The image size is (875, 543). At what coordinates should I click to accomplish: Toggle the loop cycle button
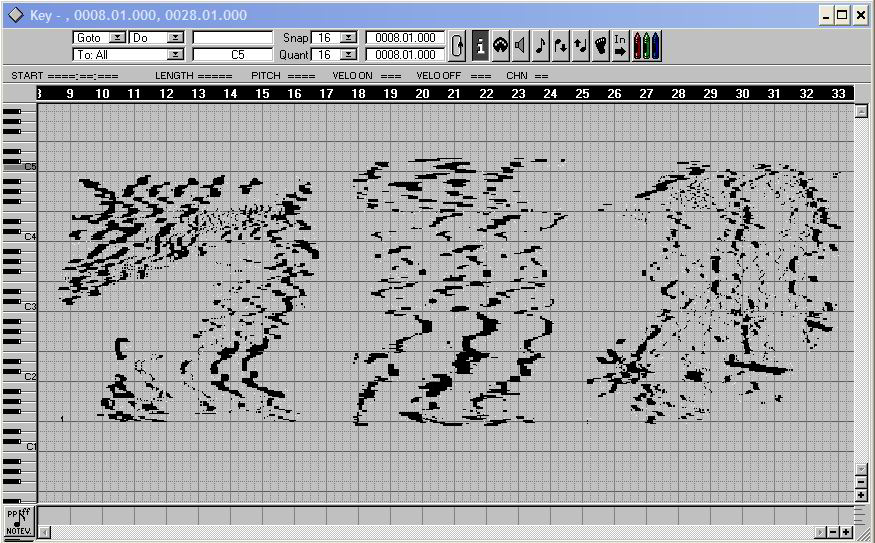click(457, 46)
